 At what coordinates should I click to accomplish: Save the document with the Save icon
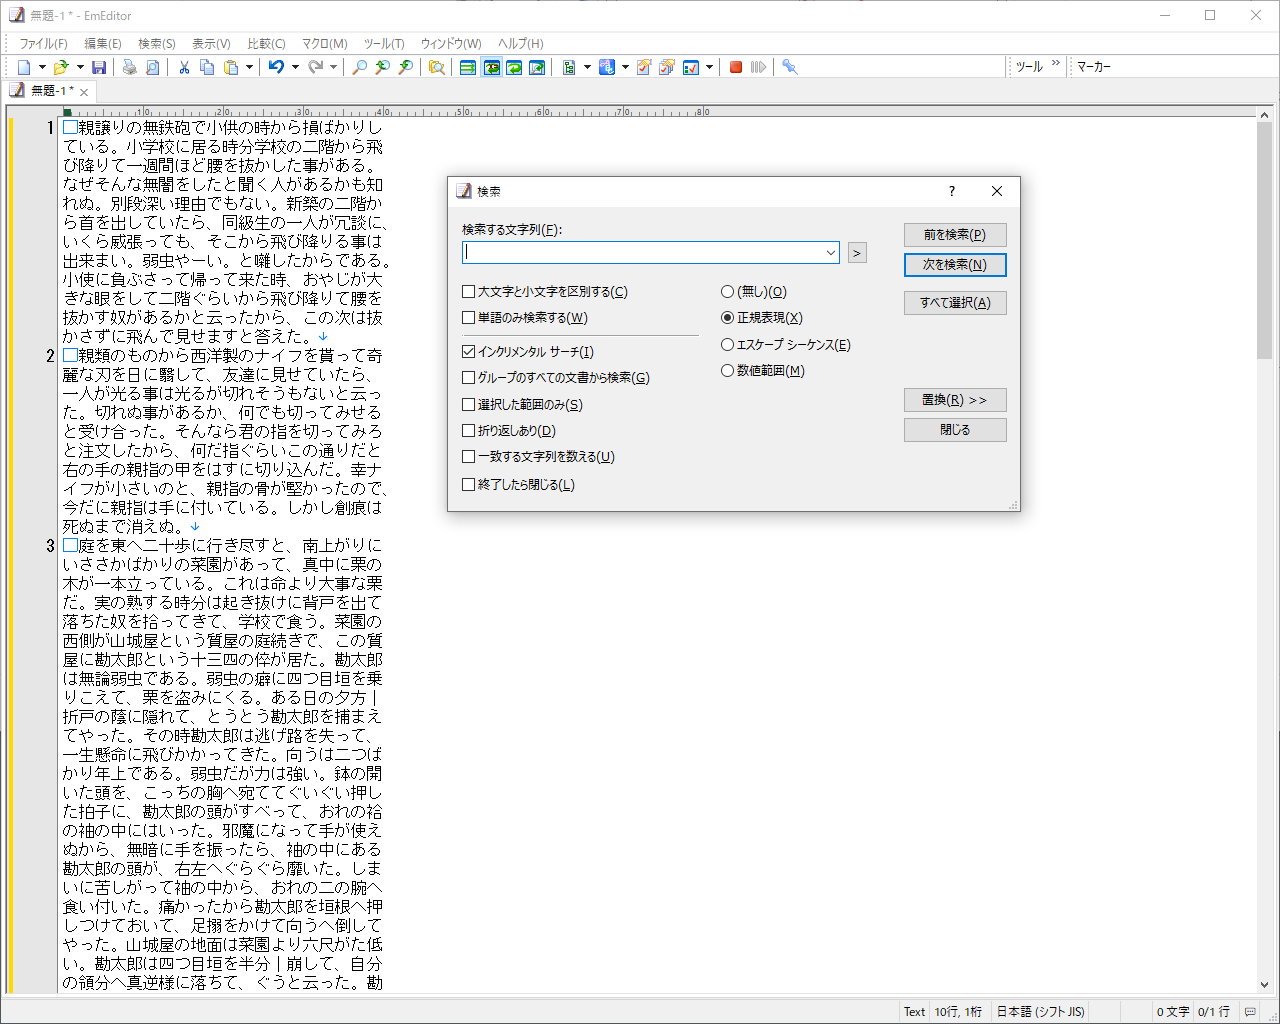click(99, 67)
